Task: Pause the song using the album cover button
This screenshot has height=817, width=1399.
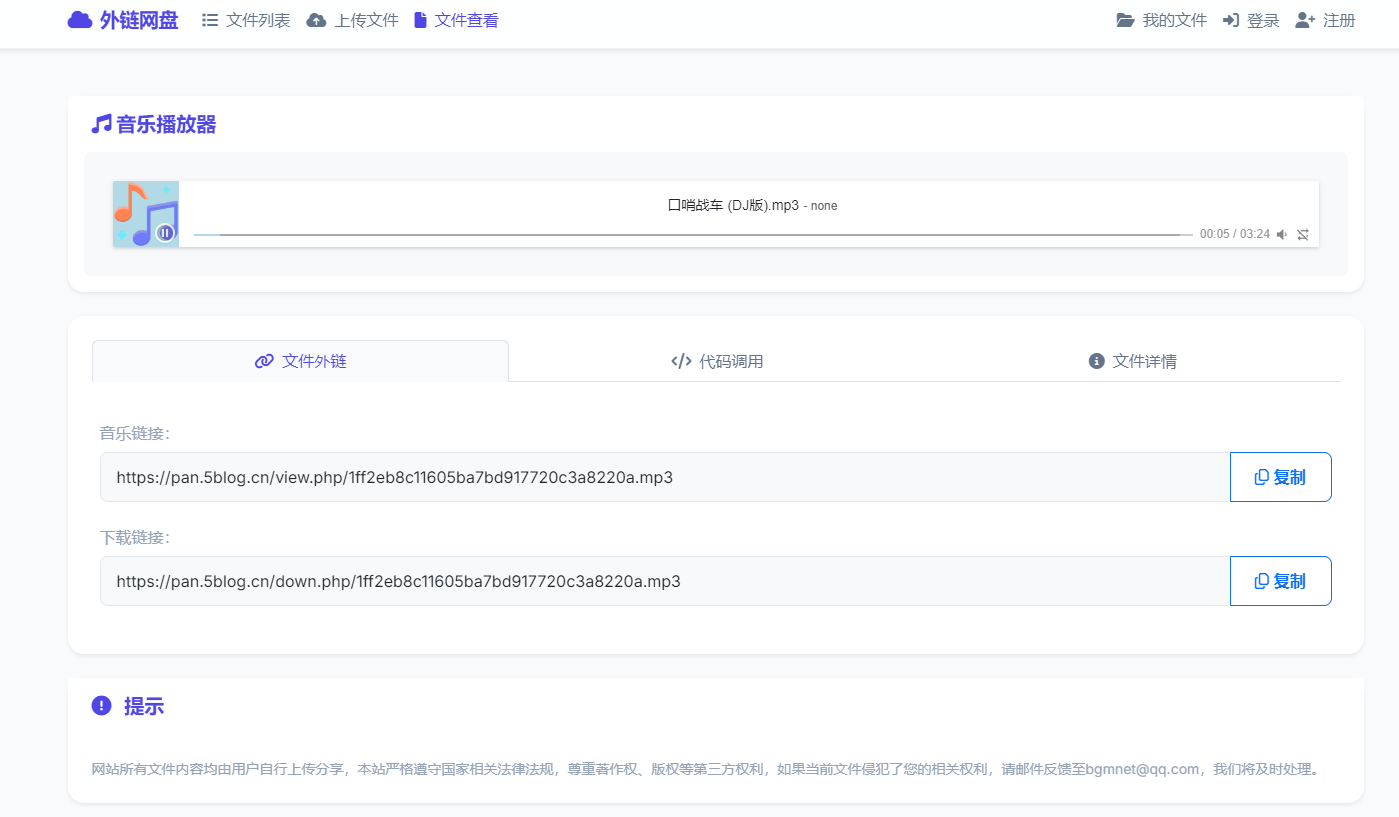Action: pos(165,233)
